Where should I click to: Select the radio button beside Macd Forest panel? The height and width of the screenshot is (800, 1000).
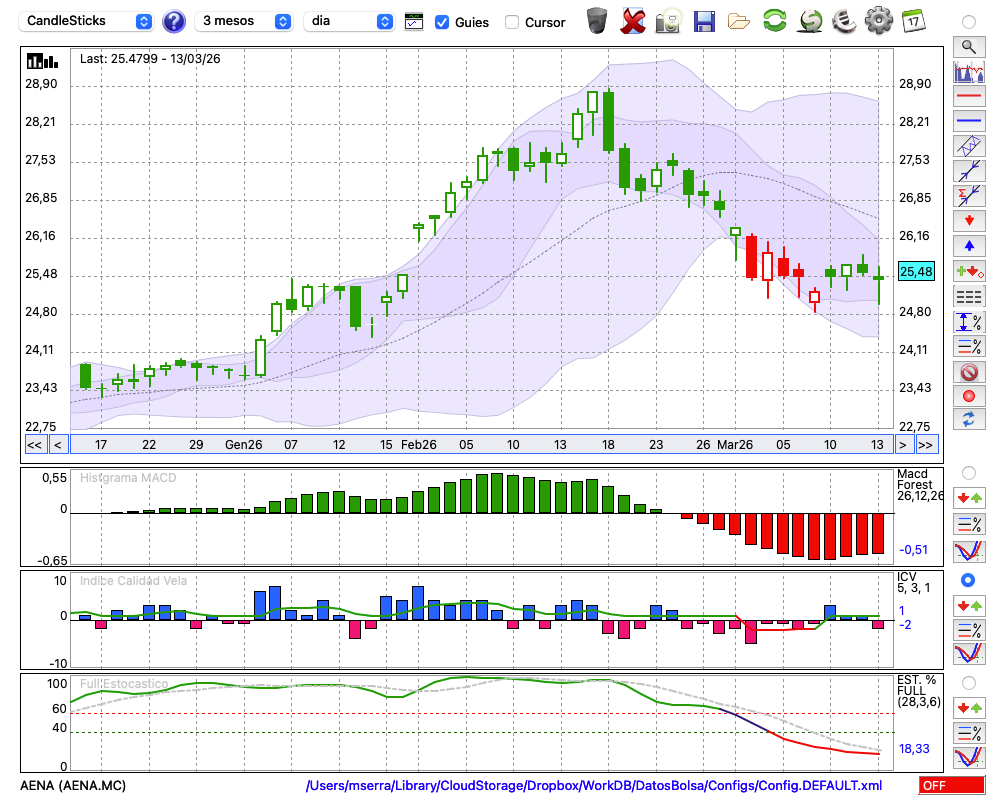point(968,472)
